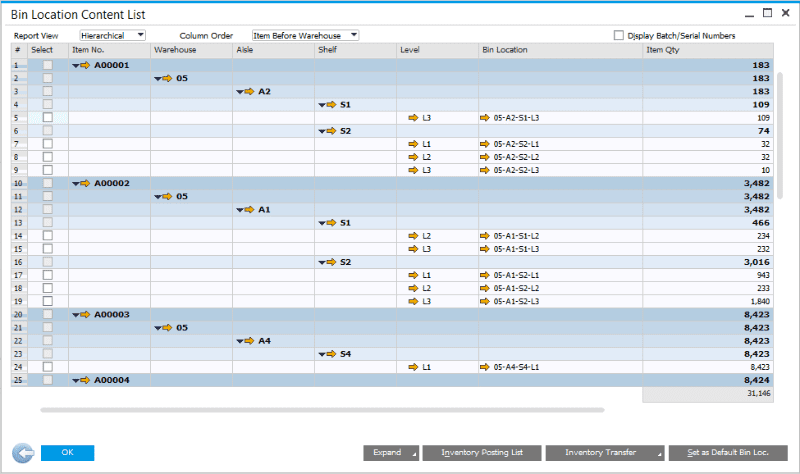
Task: Open the Report View dropdown
Action: pyautogui.click(x=113, y=35)
